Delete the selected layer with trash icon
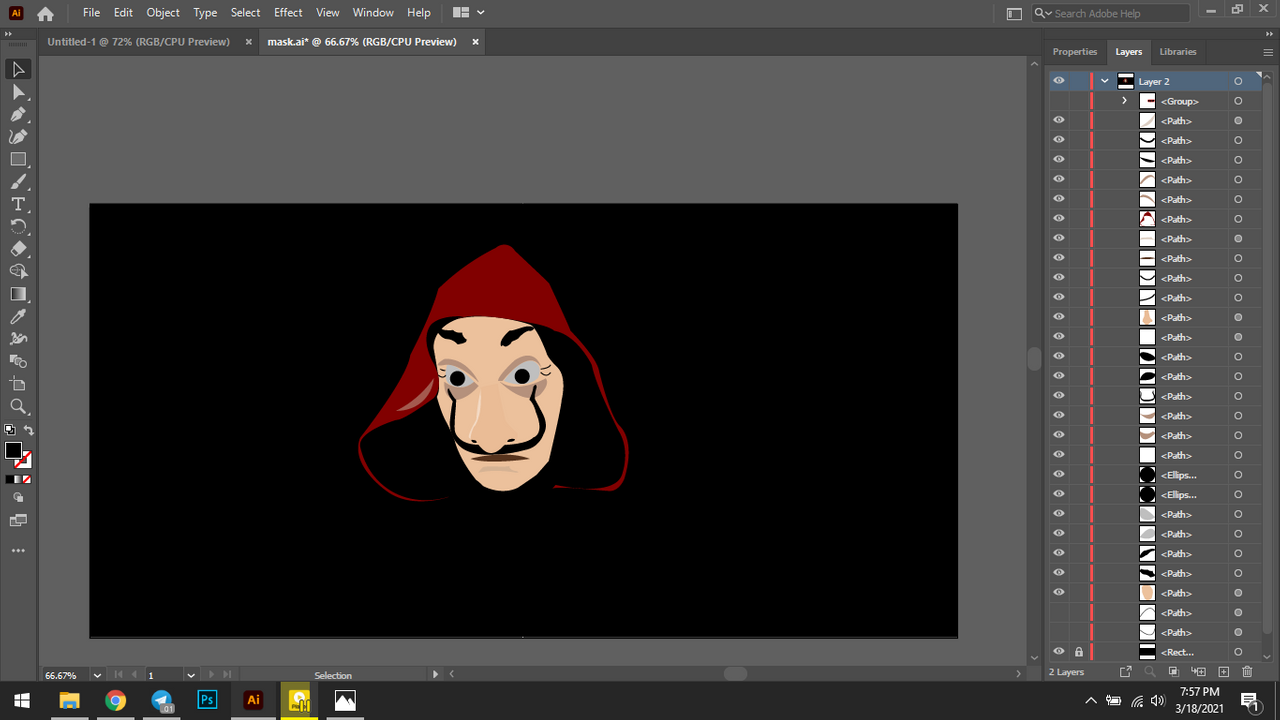 (1247, 672)
